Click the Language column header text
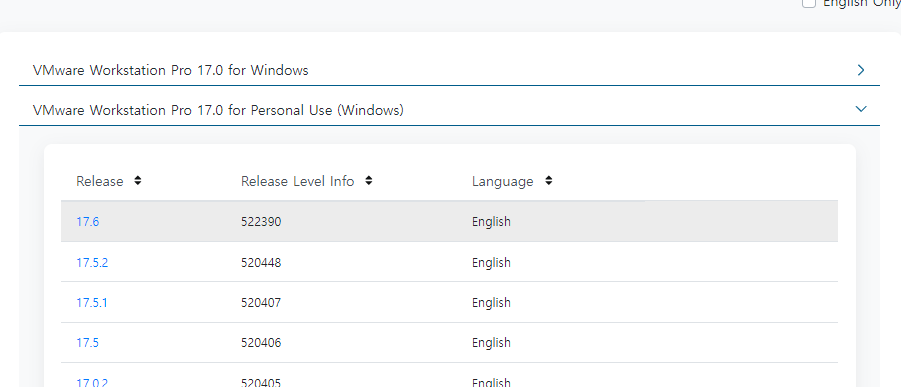Viewport: 901px width, 387px height. tap(503, 182)
